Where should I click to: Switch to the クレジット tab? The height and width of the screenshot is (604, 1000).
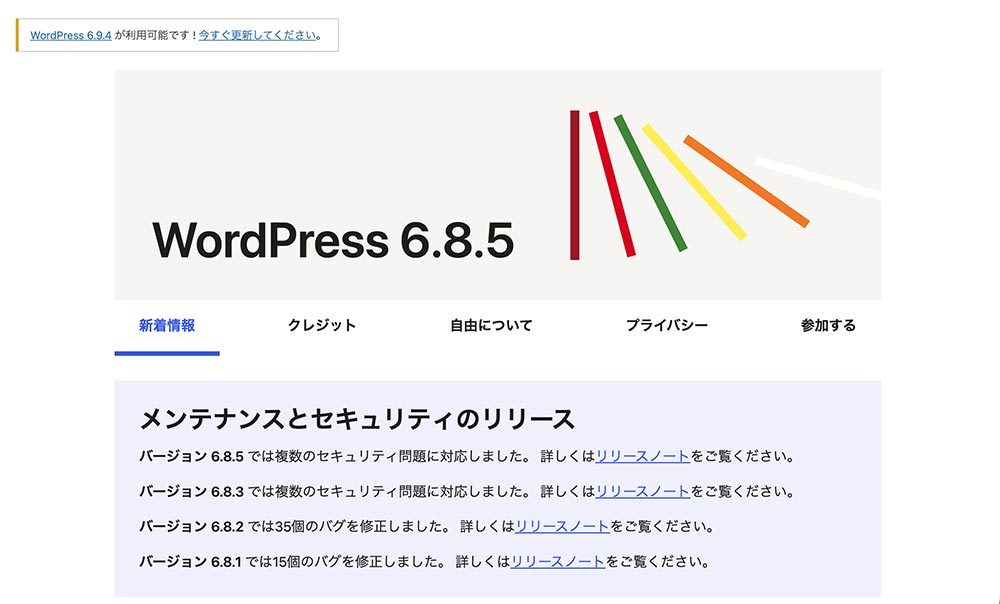coord(320,325)
